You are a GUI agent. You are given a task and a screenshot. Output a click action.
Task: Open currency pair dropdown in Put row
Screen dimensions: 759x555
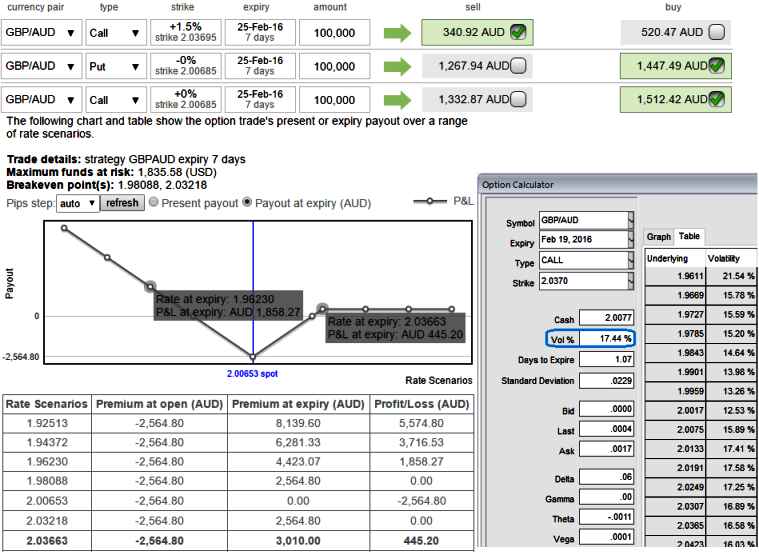[41, 66]
